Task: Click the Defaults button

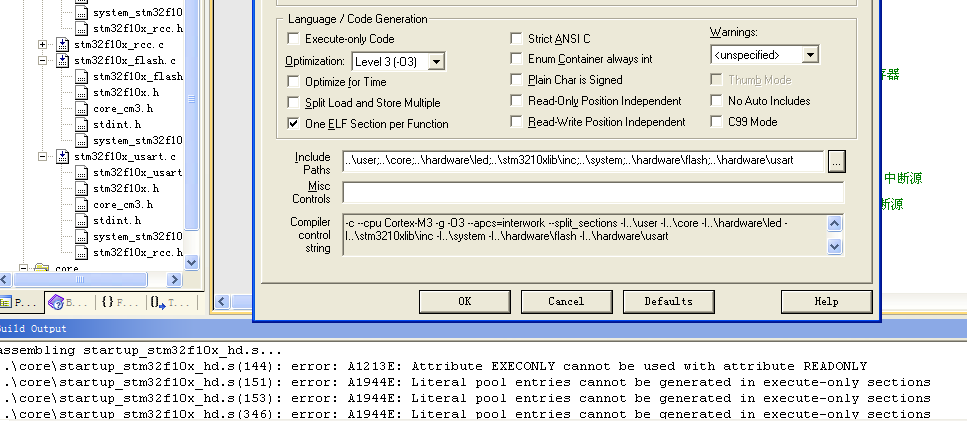Action: (669, 301)
